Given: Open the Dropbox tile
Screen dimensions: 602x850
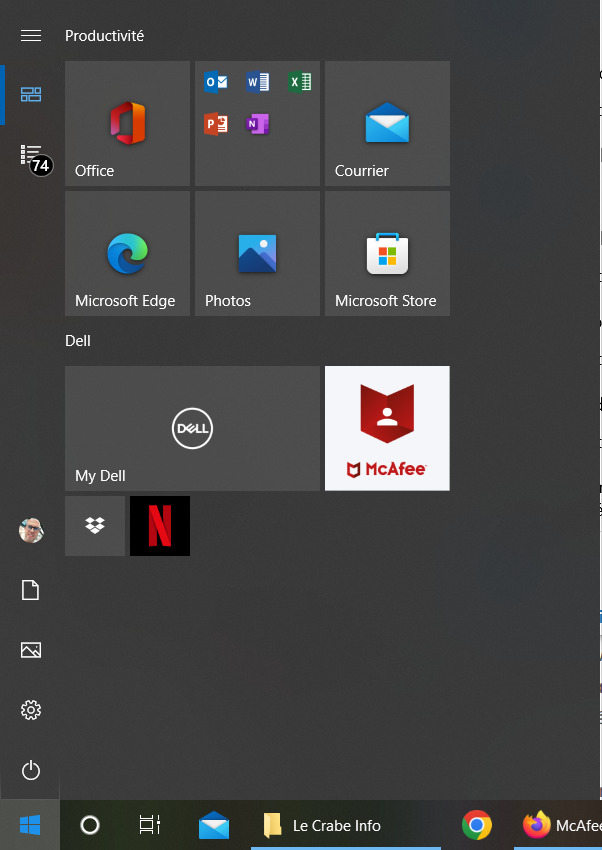Looking at the screenshot, I should point(95,526).
